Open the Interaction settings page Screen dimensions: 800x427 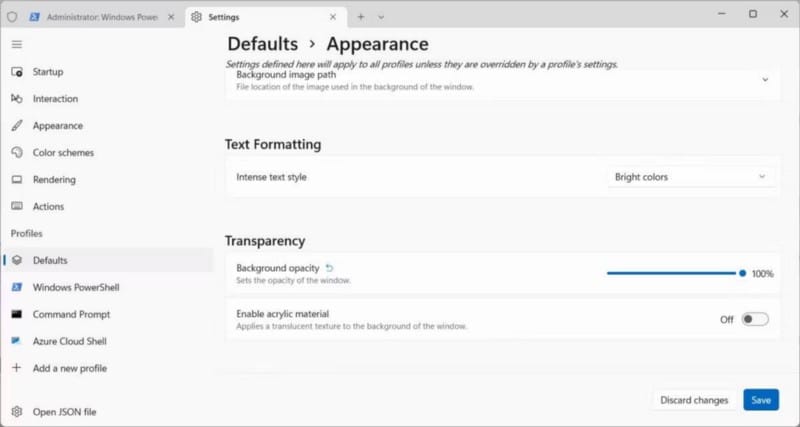(x=55, y=99)
